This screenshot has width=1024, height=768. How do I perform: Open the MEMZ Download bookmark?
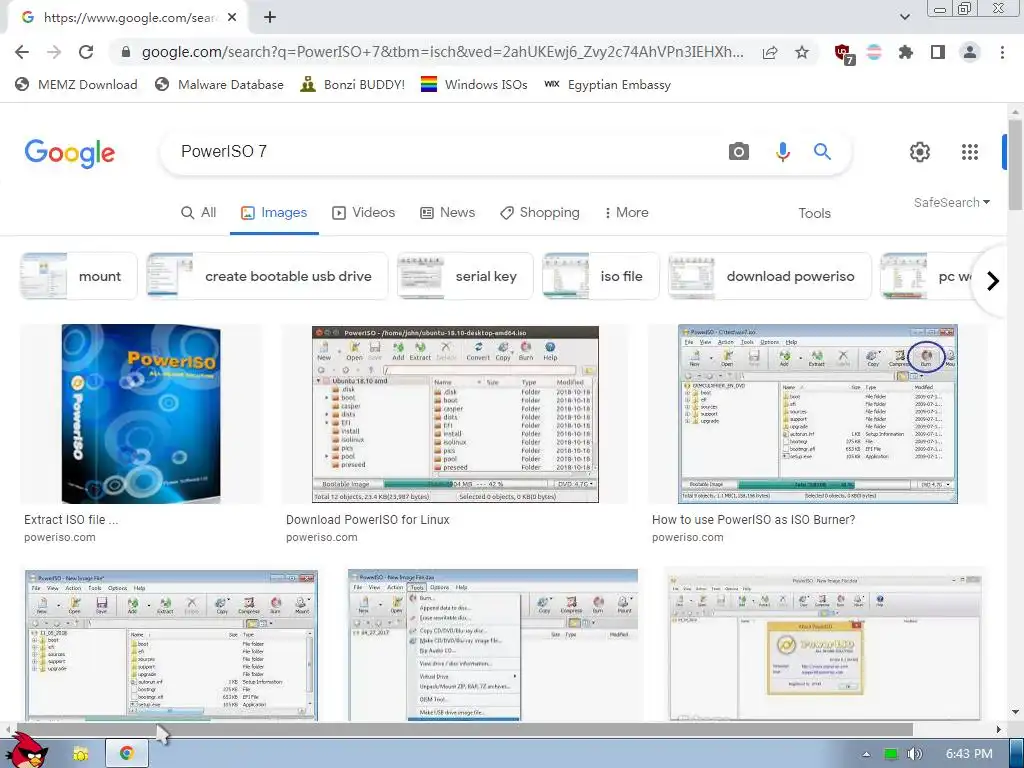[x=76, y=84]
